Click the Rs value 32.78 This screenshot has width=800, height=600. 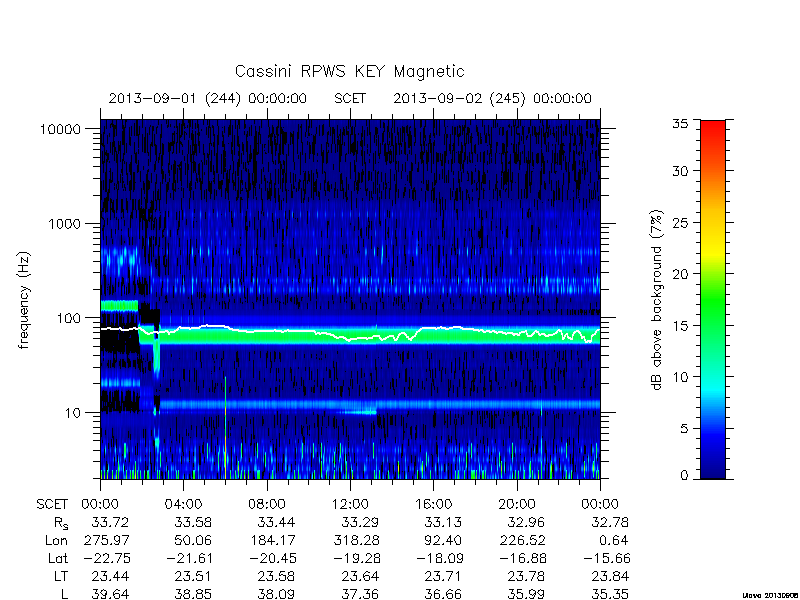tap(610, 522)
